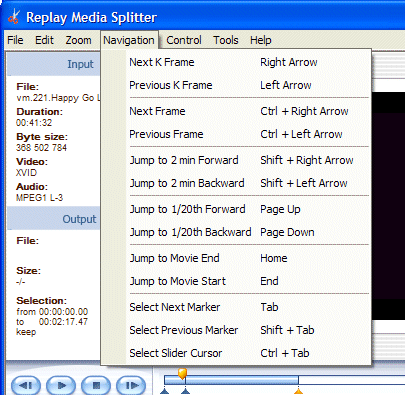Click the orange triangle marker on timeline

click(299, 391)
